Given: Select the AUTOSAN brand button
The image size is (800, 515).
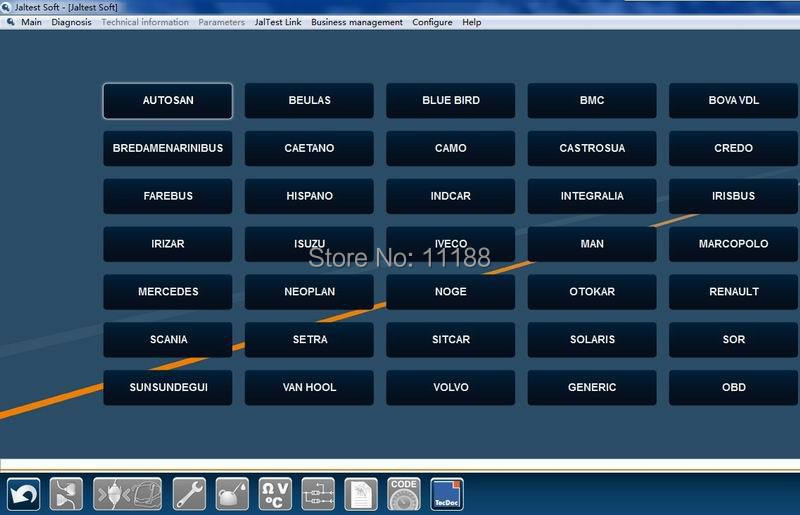Looking at the screenshot, I should 168,101.
